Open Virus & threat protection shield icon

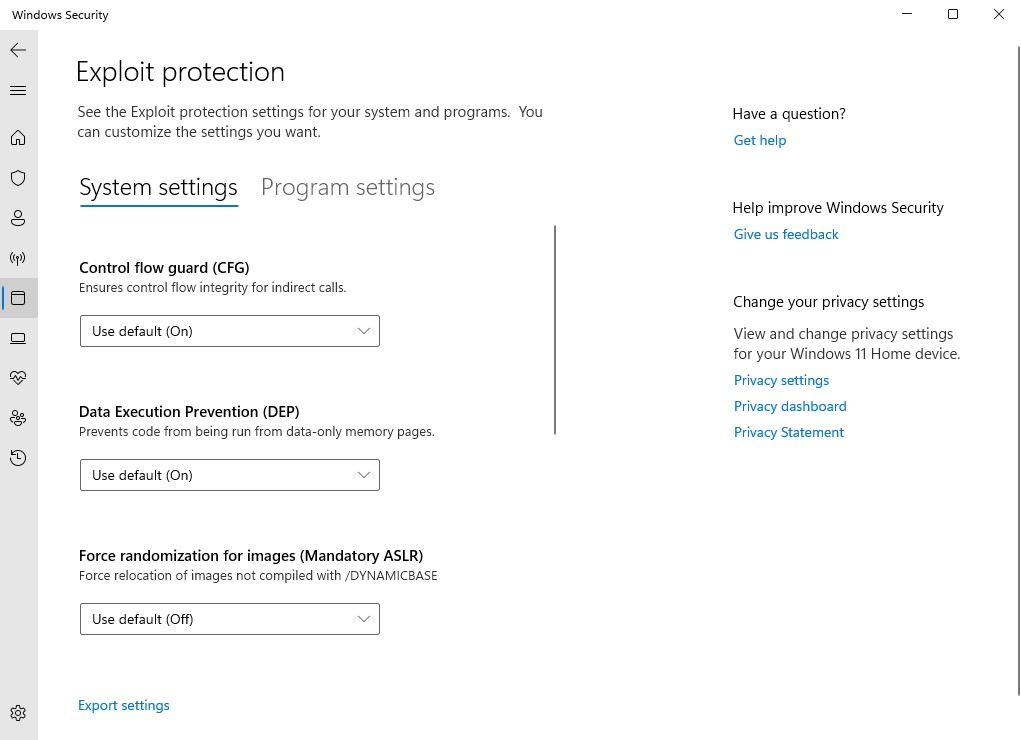(x=18, y=178)
